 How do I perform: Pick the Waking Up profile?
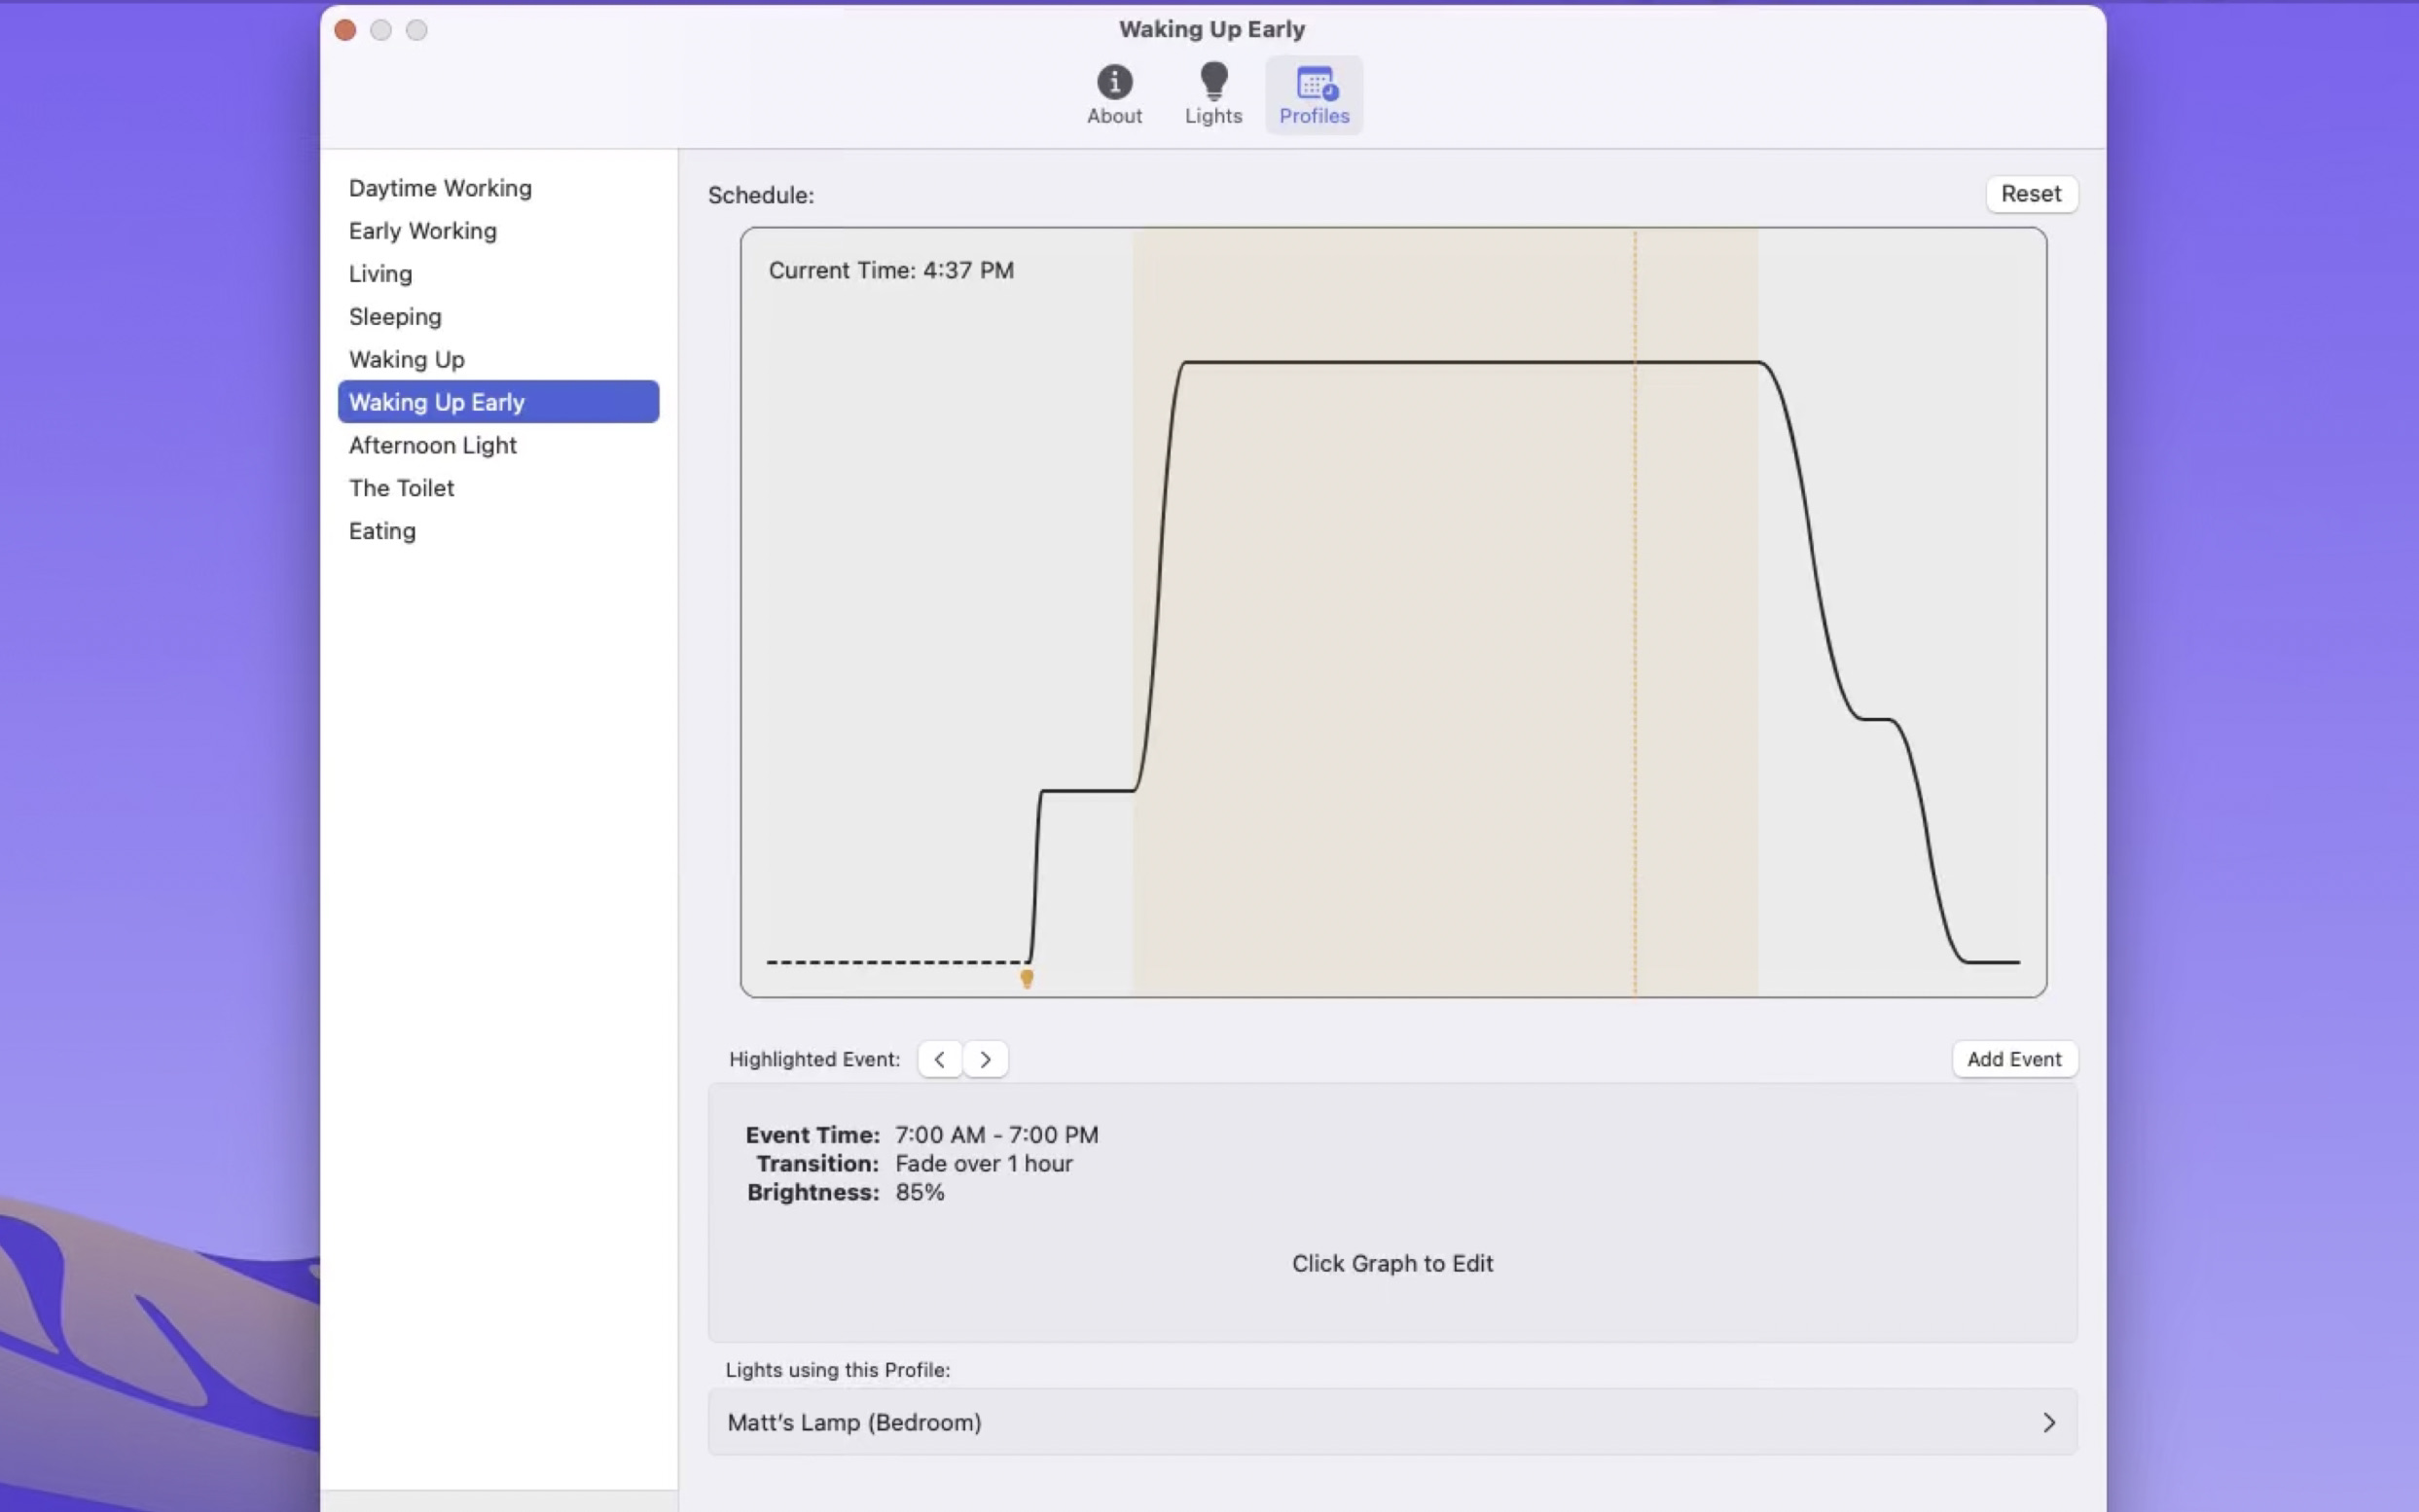click(406, 360)
